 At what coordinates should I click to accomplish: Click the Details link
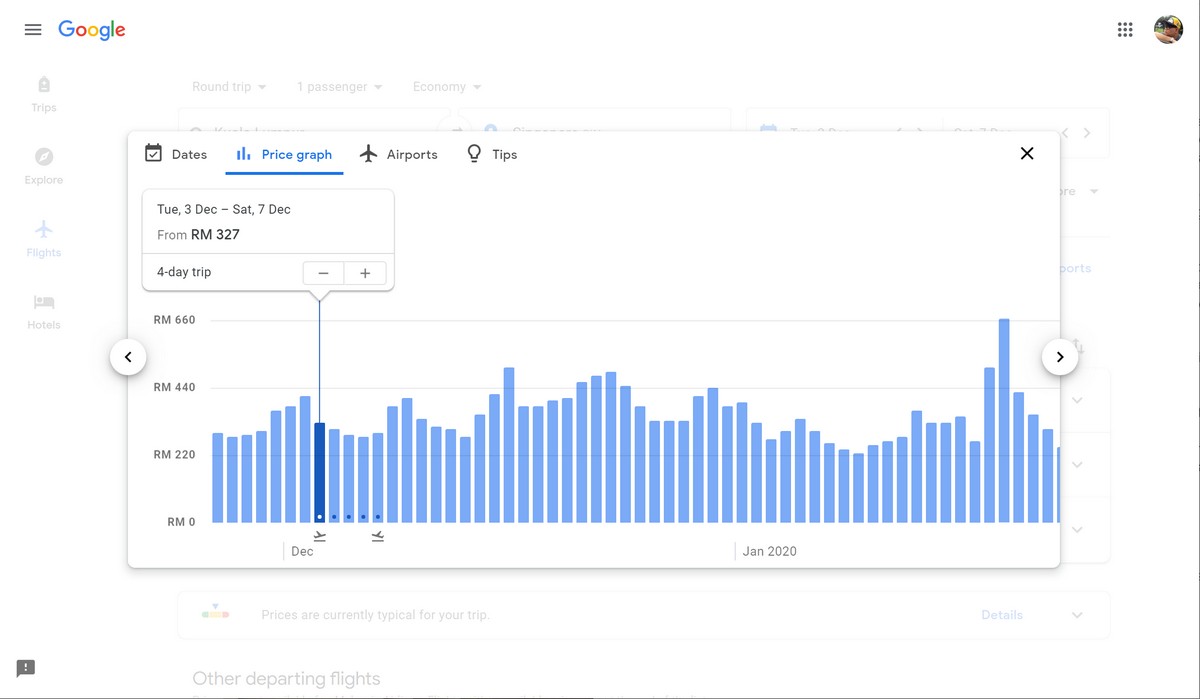[1002, 615]
